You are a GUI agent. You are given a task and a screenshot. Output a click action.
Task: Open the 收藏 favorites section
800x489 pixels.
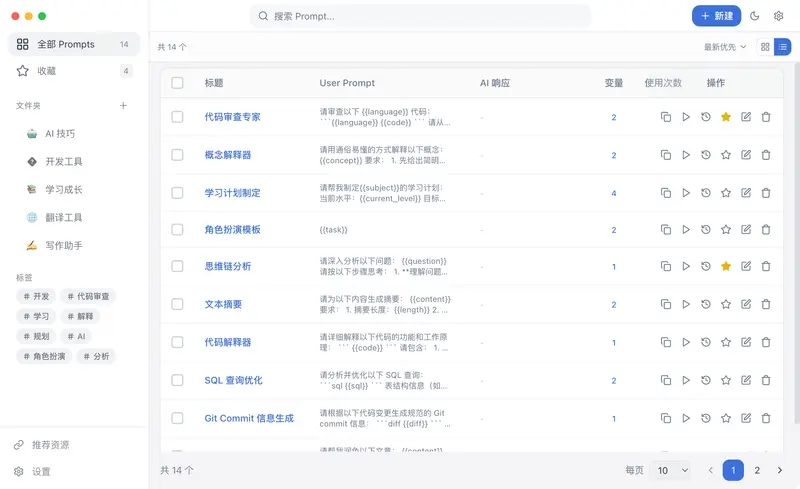pos(47,71)
